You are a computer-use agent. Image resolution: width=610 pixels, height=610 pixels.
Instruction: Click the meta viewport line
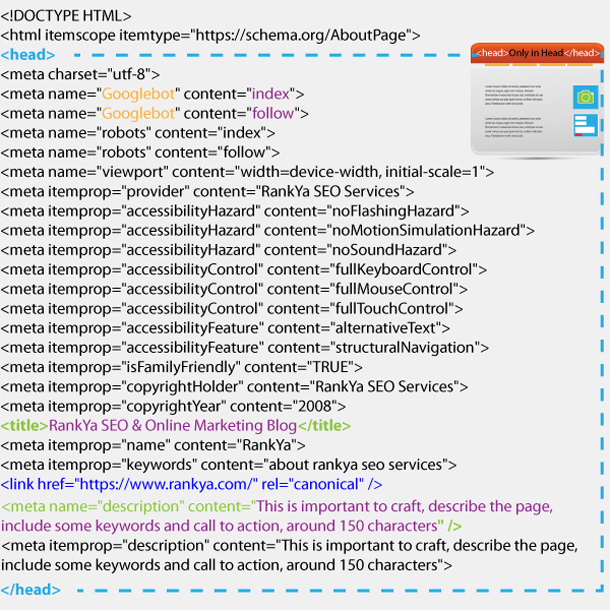click(x=247, y=172)
